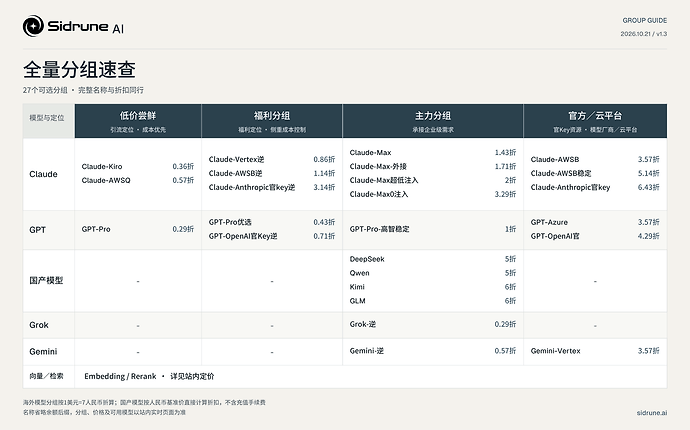Click the subtitle starting with 27个可选分组

point(83,90)
